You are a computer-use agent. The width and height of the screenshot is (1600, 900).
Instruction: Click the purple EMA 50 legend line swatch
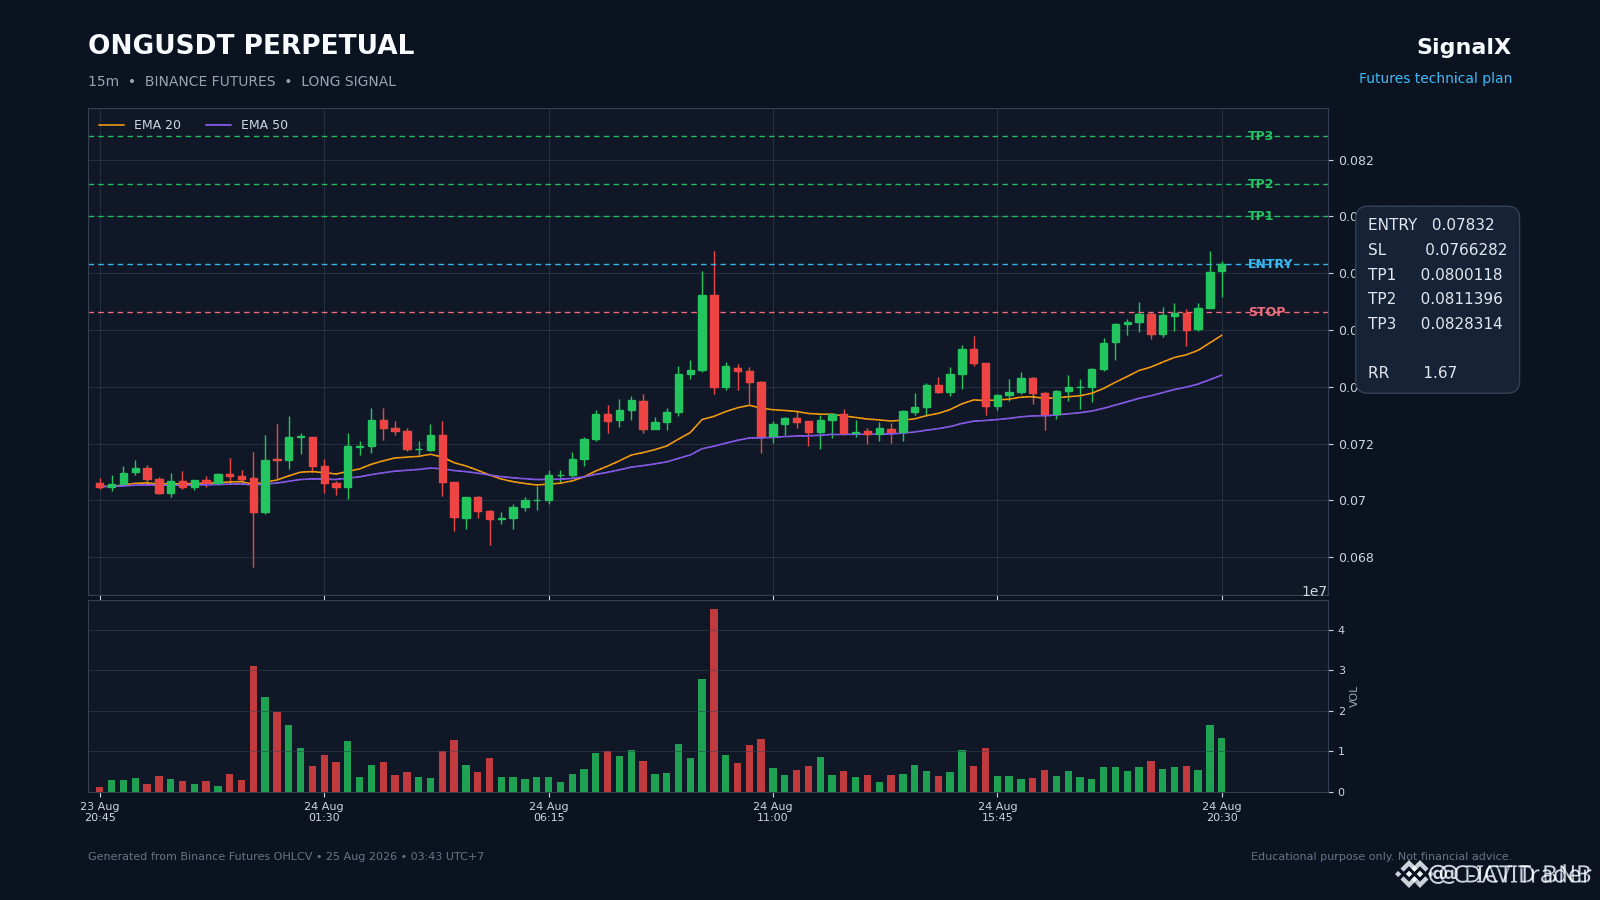[x=219, y=126]
